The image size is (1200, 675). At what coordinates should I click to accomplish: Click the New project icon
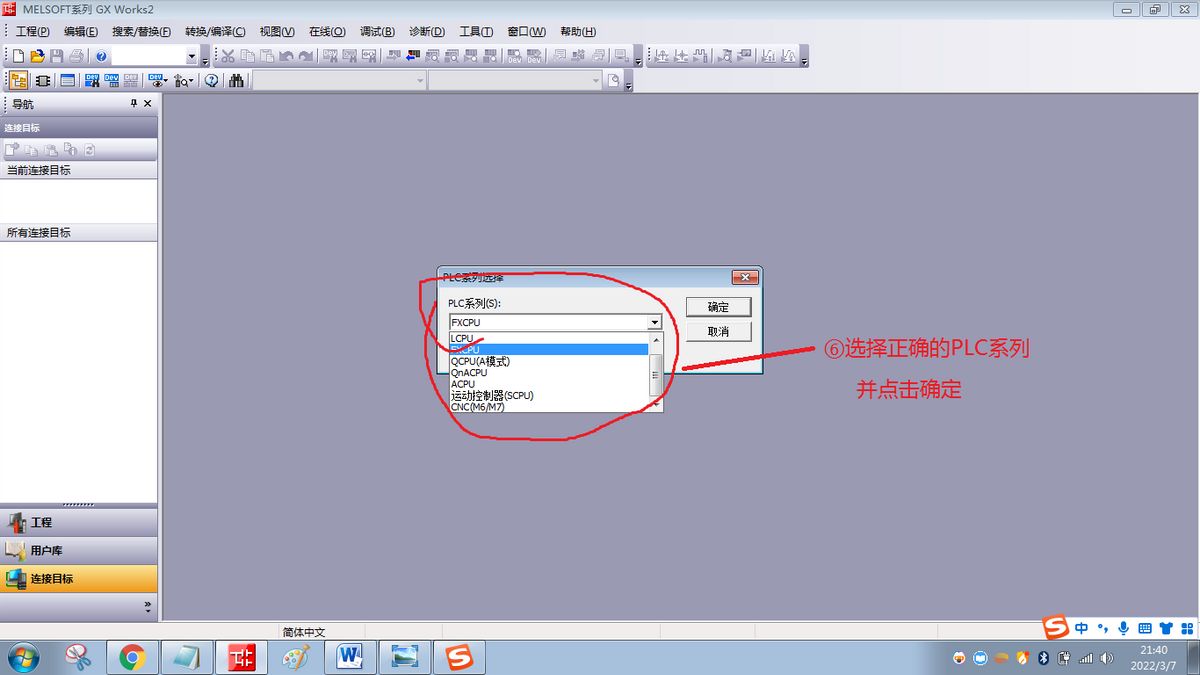point(18,57)
